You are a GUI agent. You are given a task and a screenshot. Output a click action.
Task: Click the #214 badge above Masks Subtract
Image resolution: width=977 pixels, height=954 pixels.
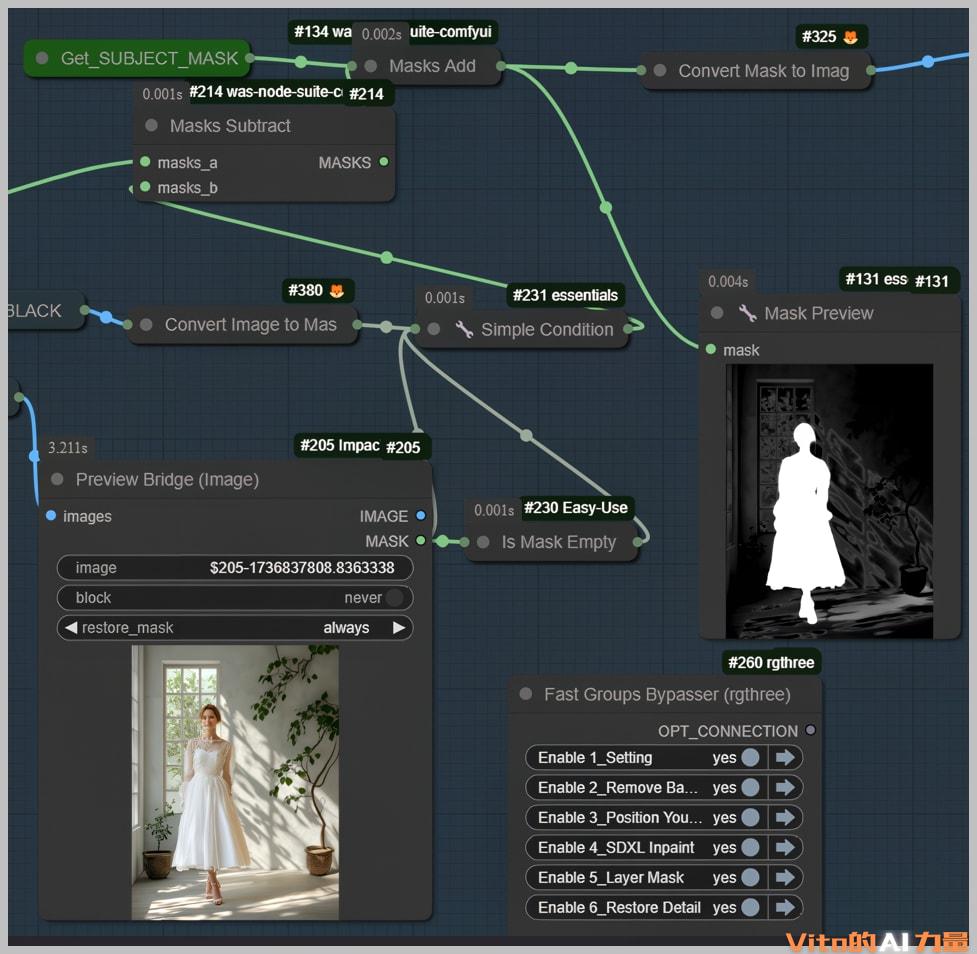pos(366,94)
